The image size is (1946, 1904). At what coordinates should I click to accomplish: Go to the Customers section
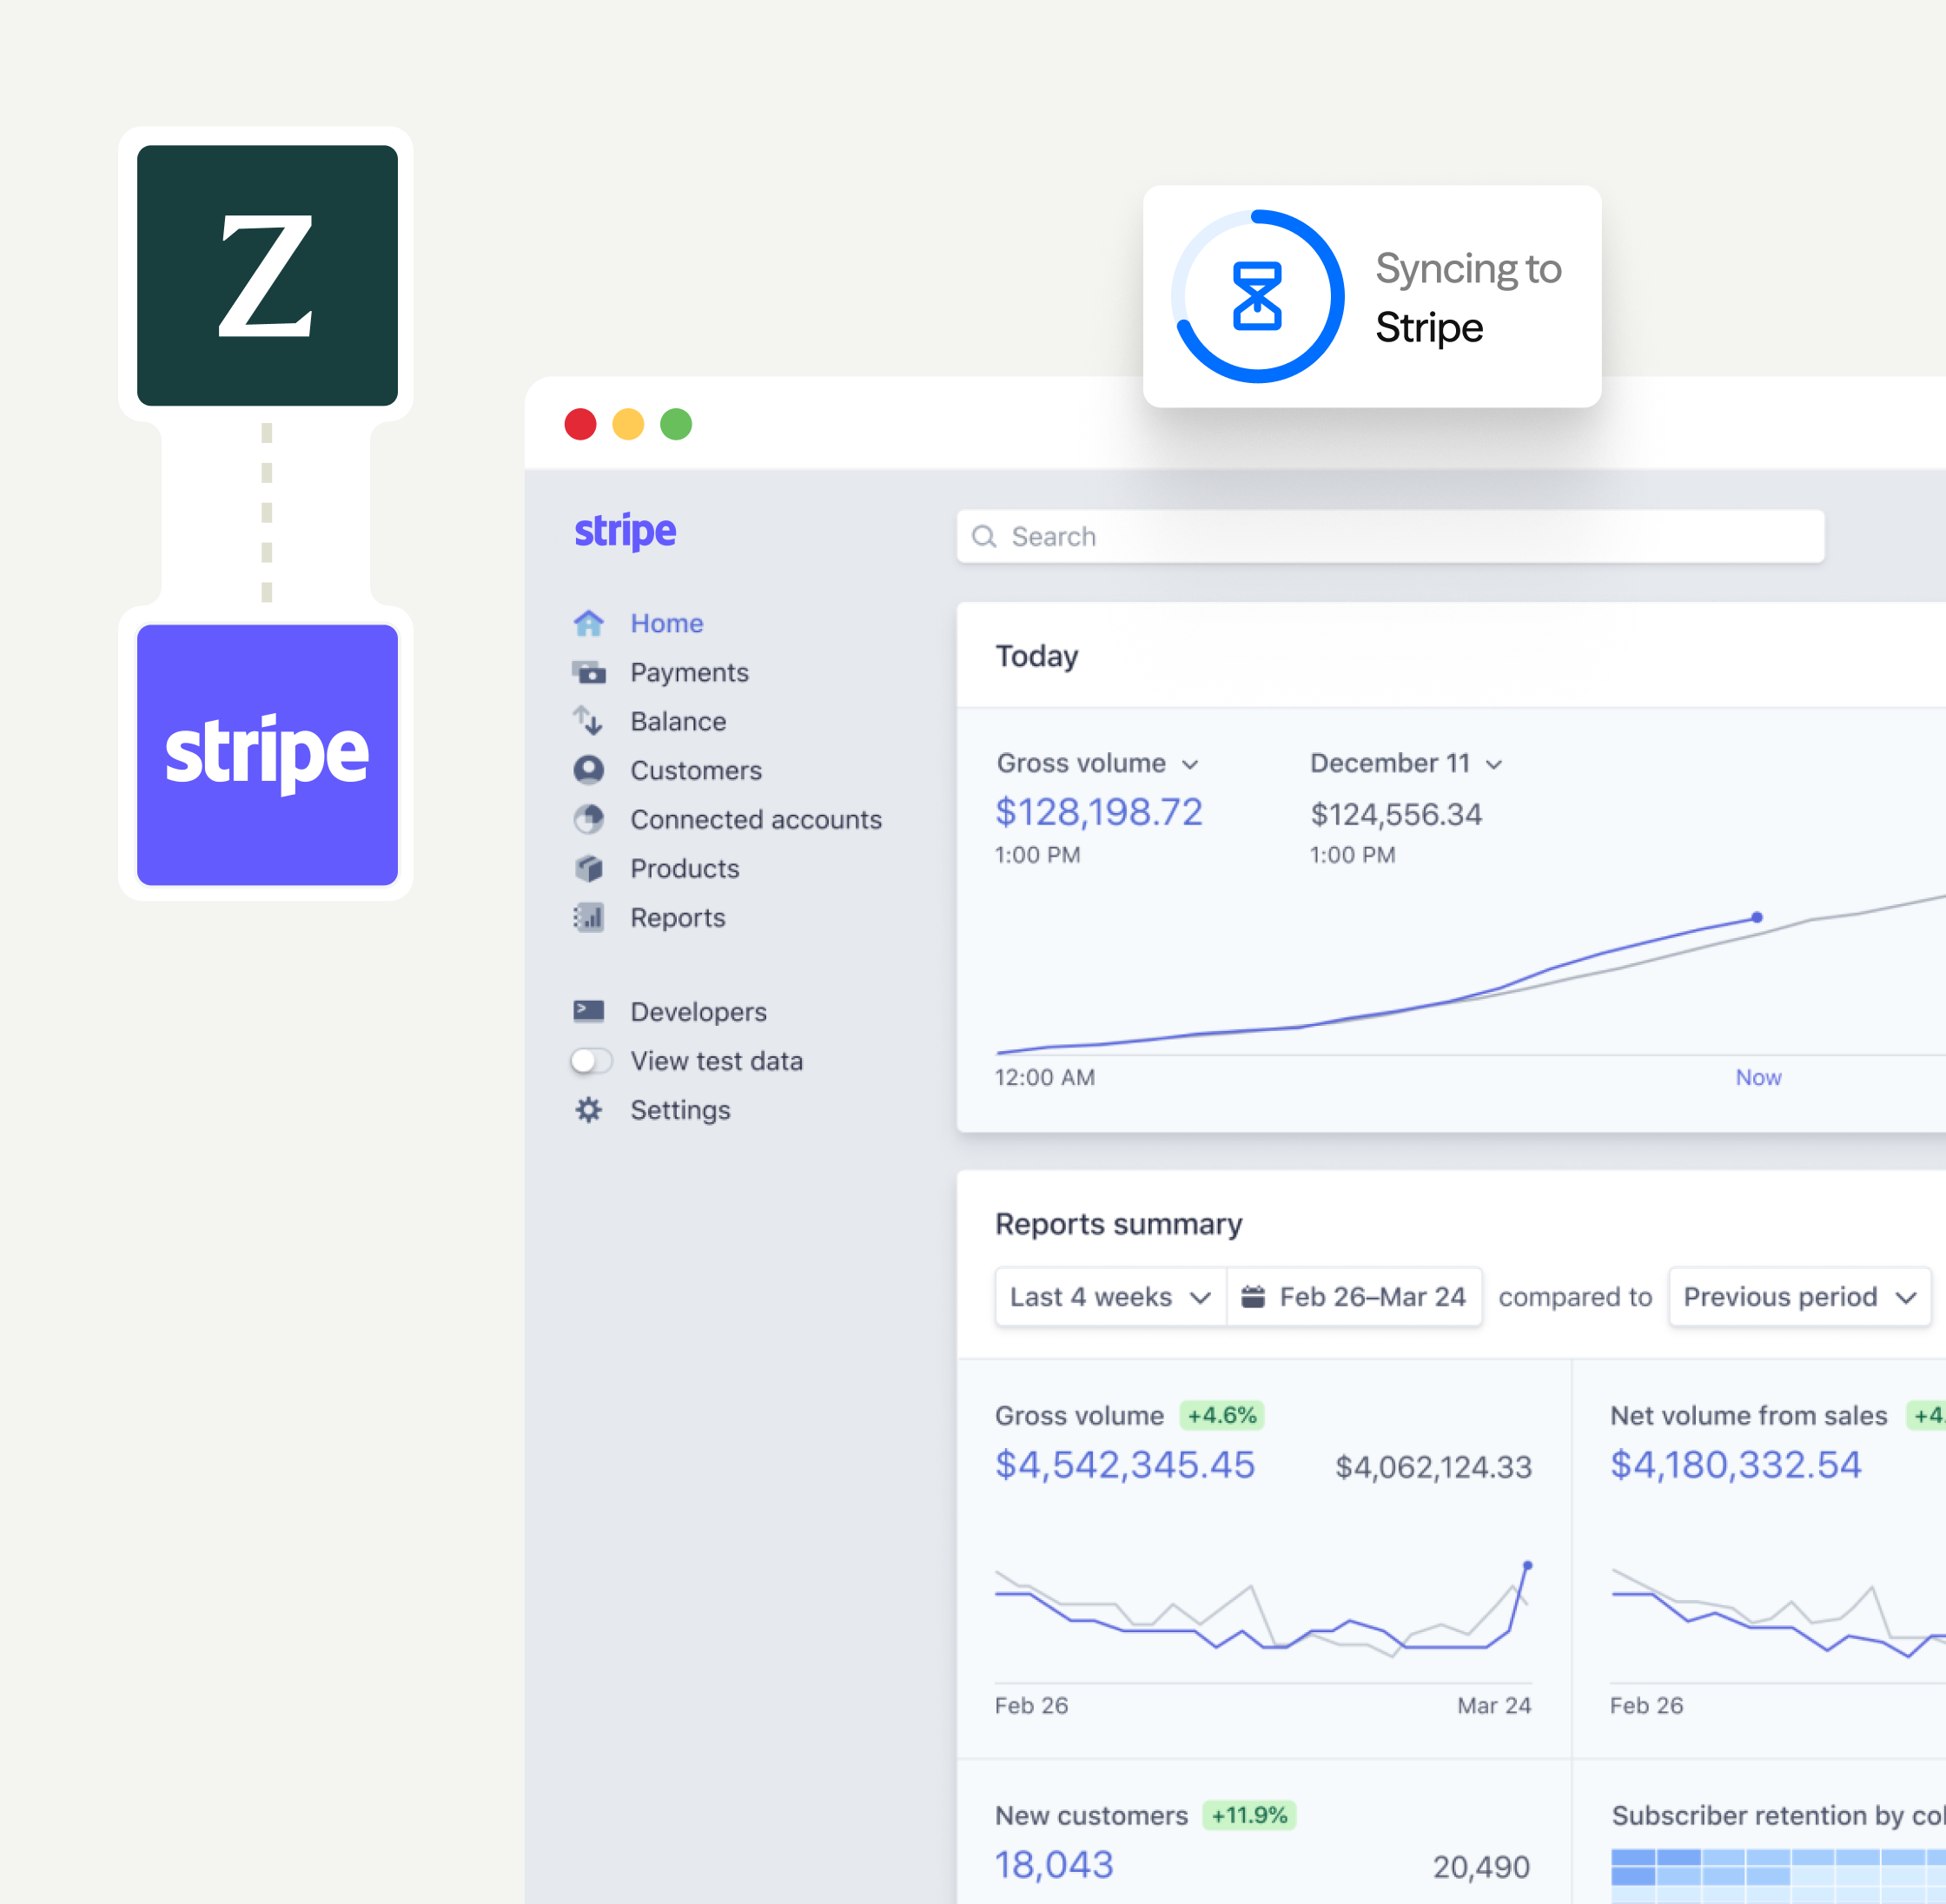tap(695, 770)
